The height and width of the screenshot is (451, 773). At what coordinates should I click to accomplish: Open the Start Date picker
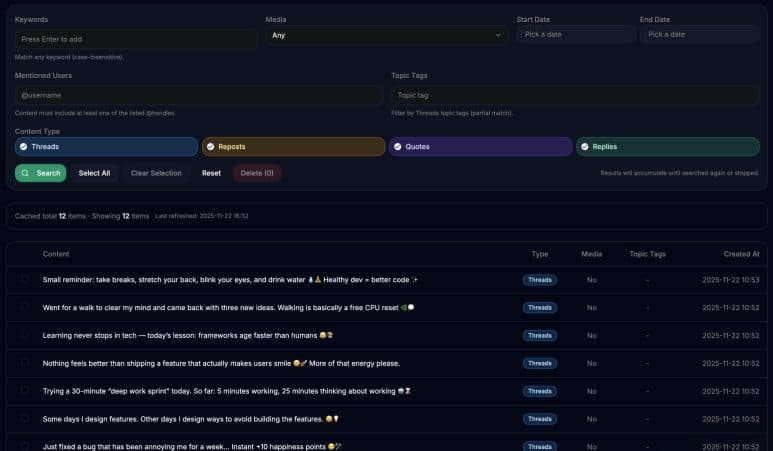coord(575,35)
